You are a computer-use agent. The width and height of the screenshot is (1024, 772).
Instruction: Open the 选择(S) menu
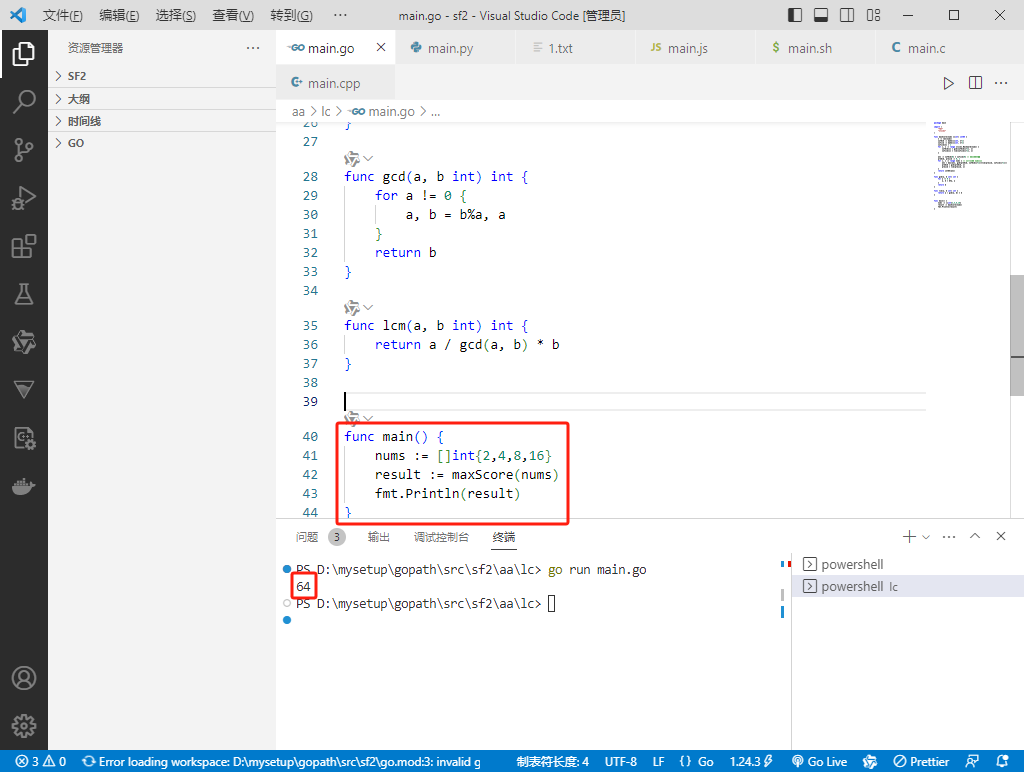(176, 15)
